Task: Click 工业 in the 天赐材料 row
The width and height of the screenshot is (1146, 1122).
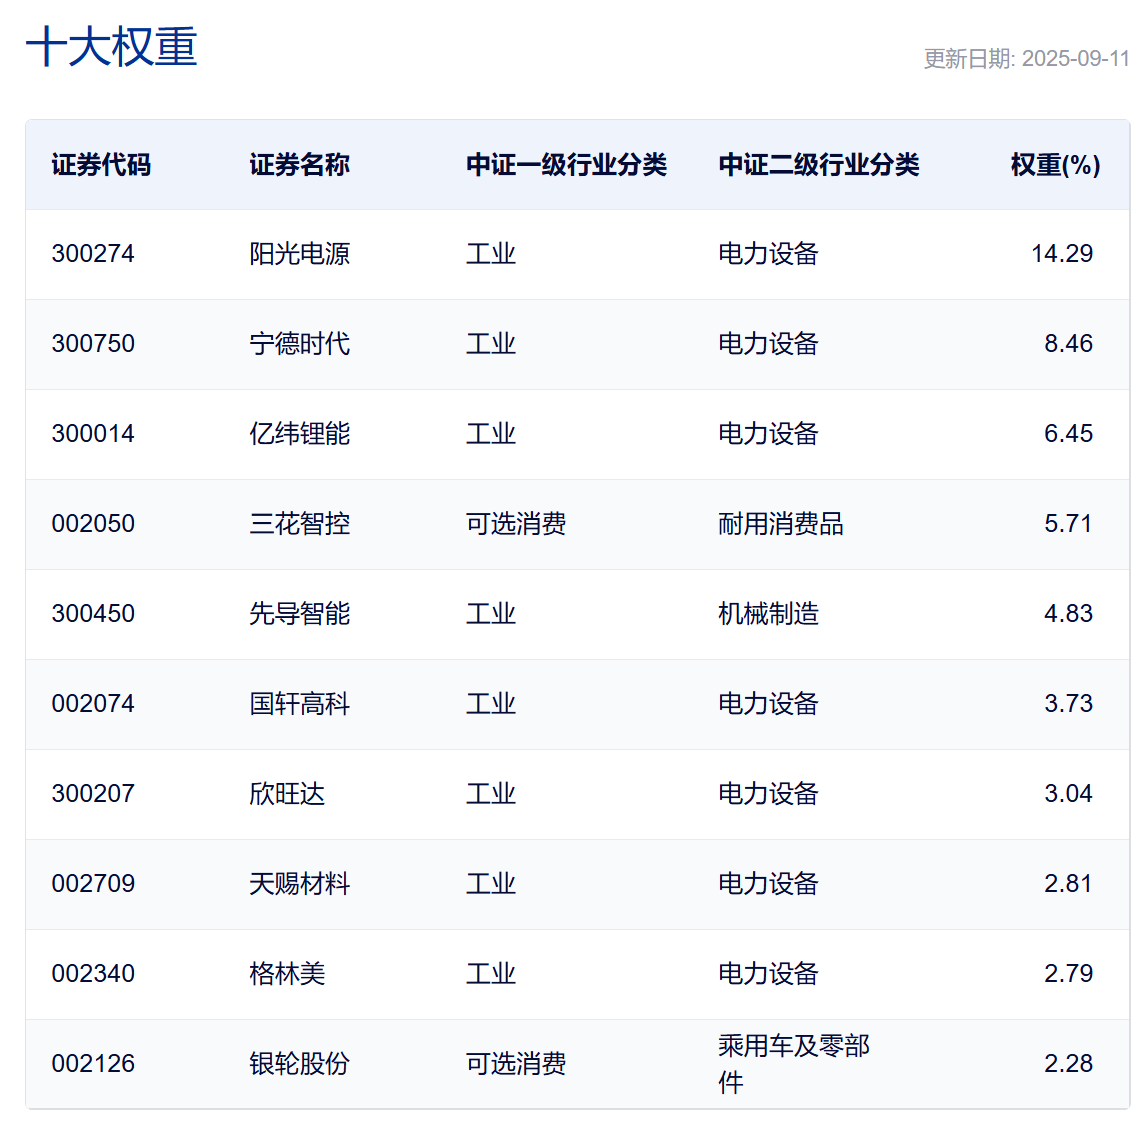Action: pos(491,884)
